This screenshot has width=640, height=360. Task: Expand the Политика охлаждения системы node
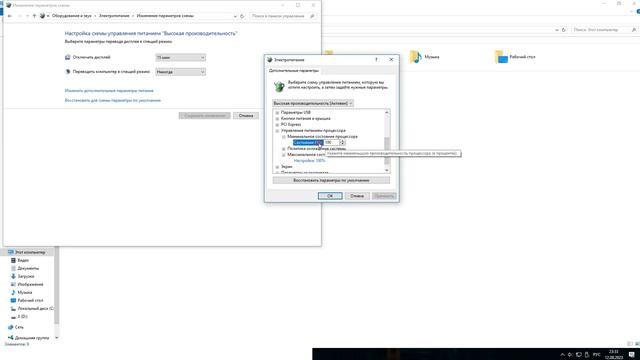click(x=284, y=149)
